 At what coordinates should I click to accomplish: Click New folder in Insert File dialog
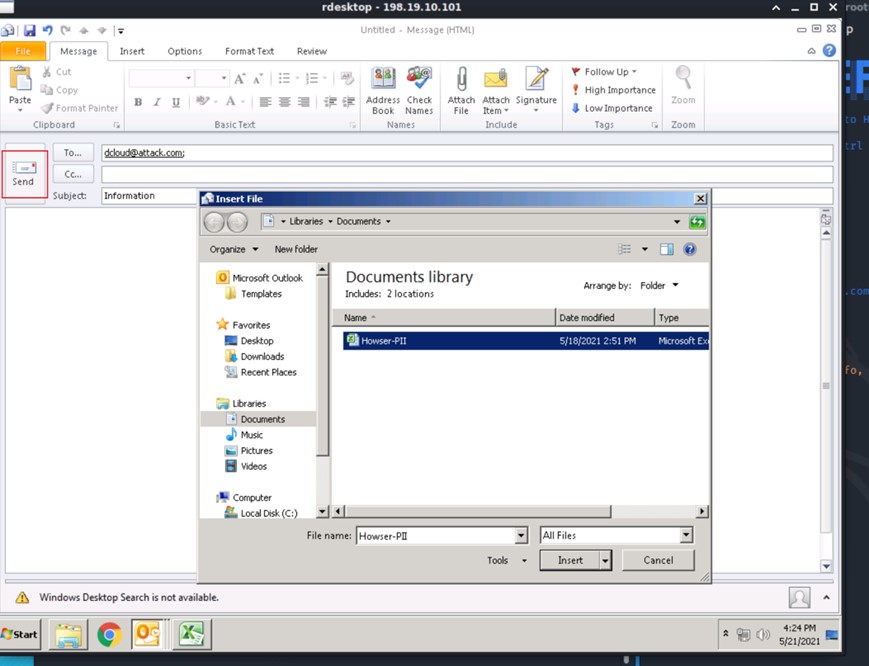pyautogui.click(x=296, y=249)
